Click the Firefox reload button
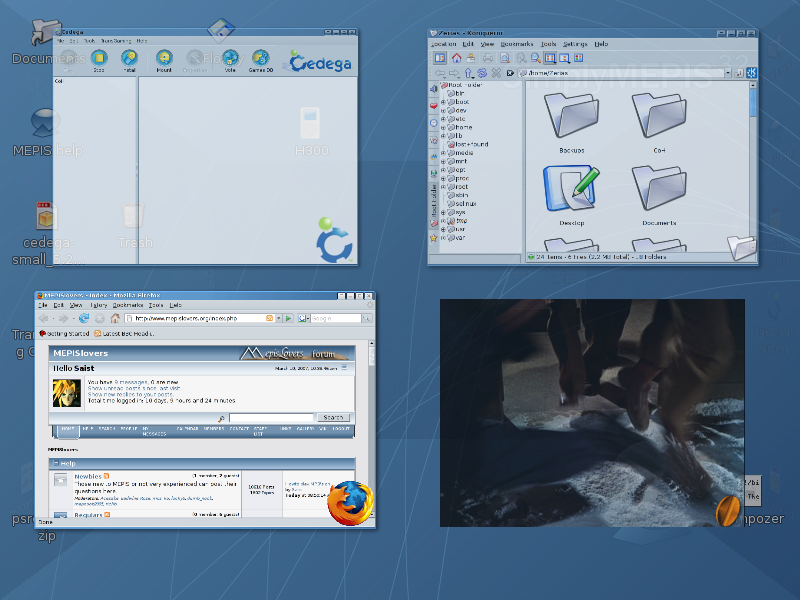The height and width of the screenshot is (600, 800). pyautogui.click(x=84, y=318)
